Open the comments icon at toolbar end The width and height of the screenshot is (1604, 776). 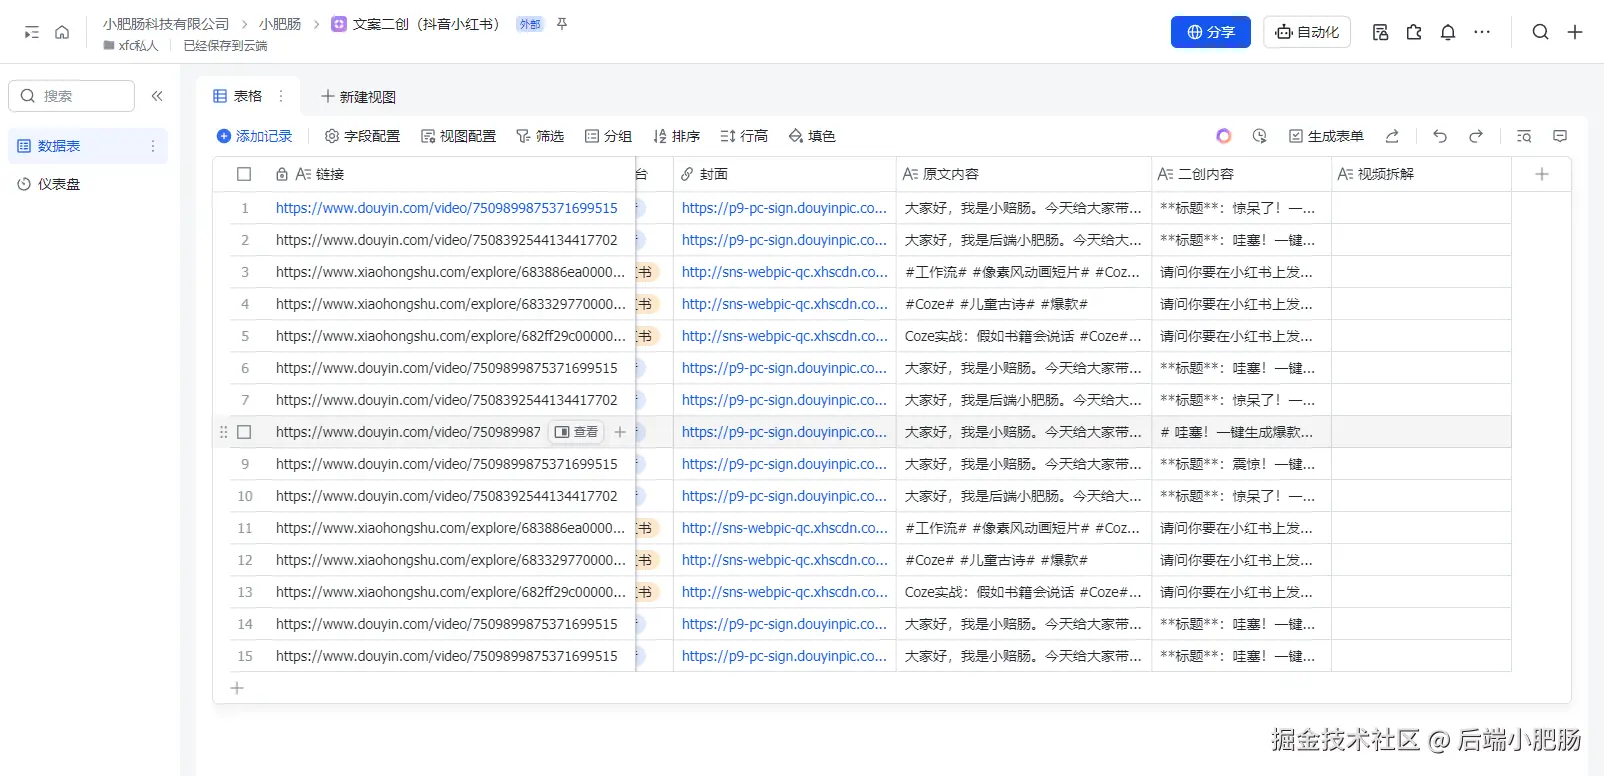[x=1560, y=136]
